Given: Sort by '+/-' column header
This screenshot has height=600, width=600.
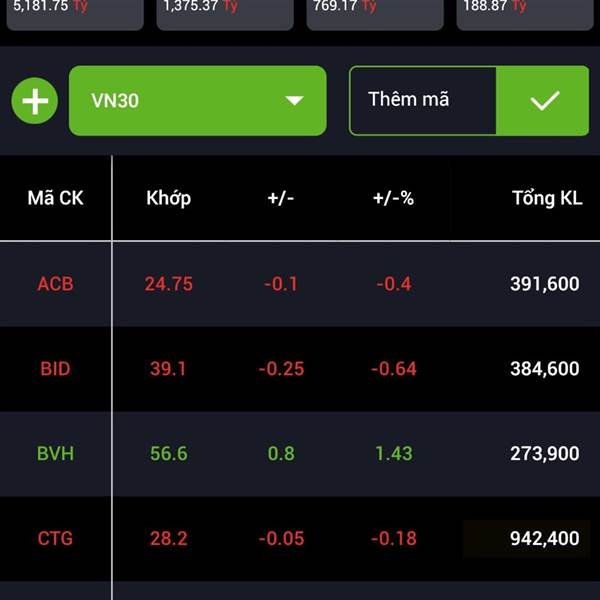Looking at the screenshot, I should [281, 198].
